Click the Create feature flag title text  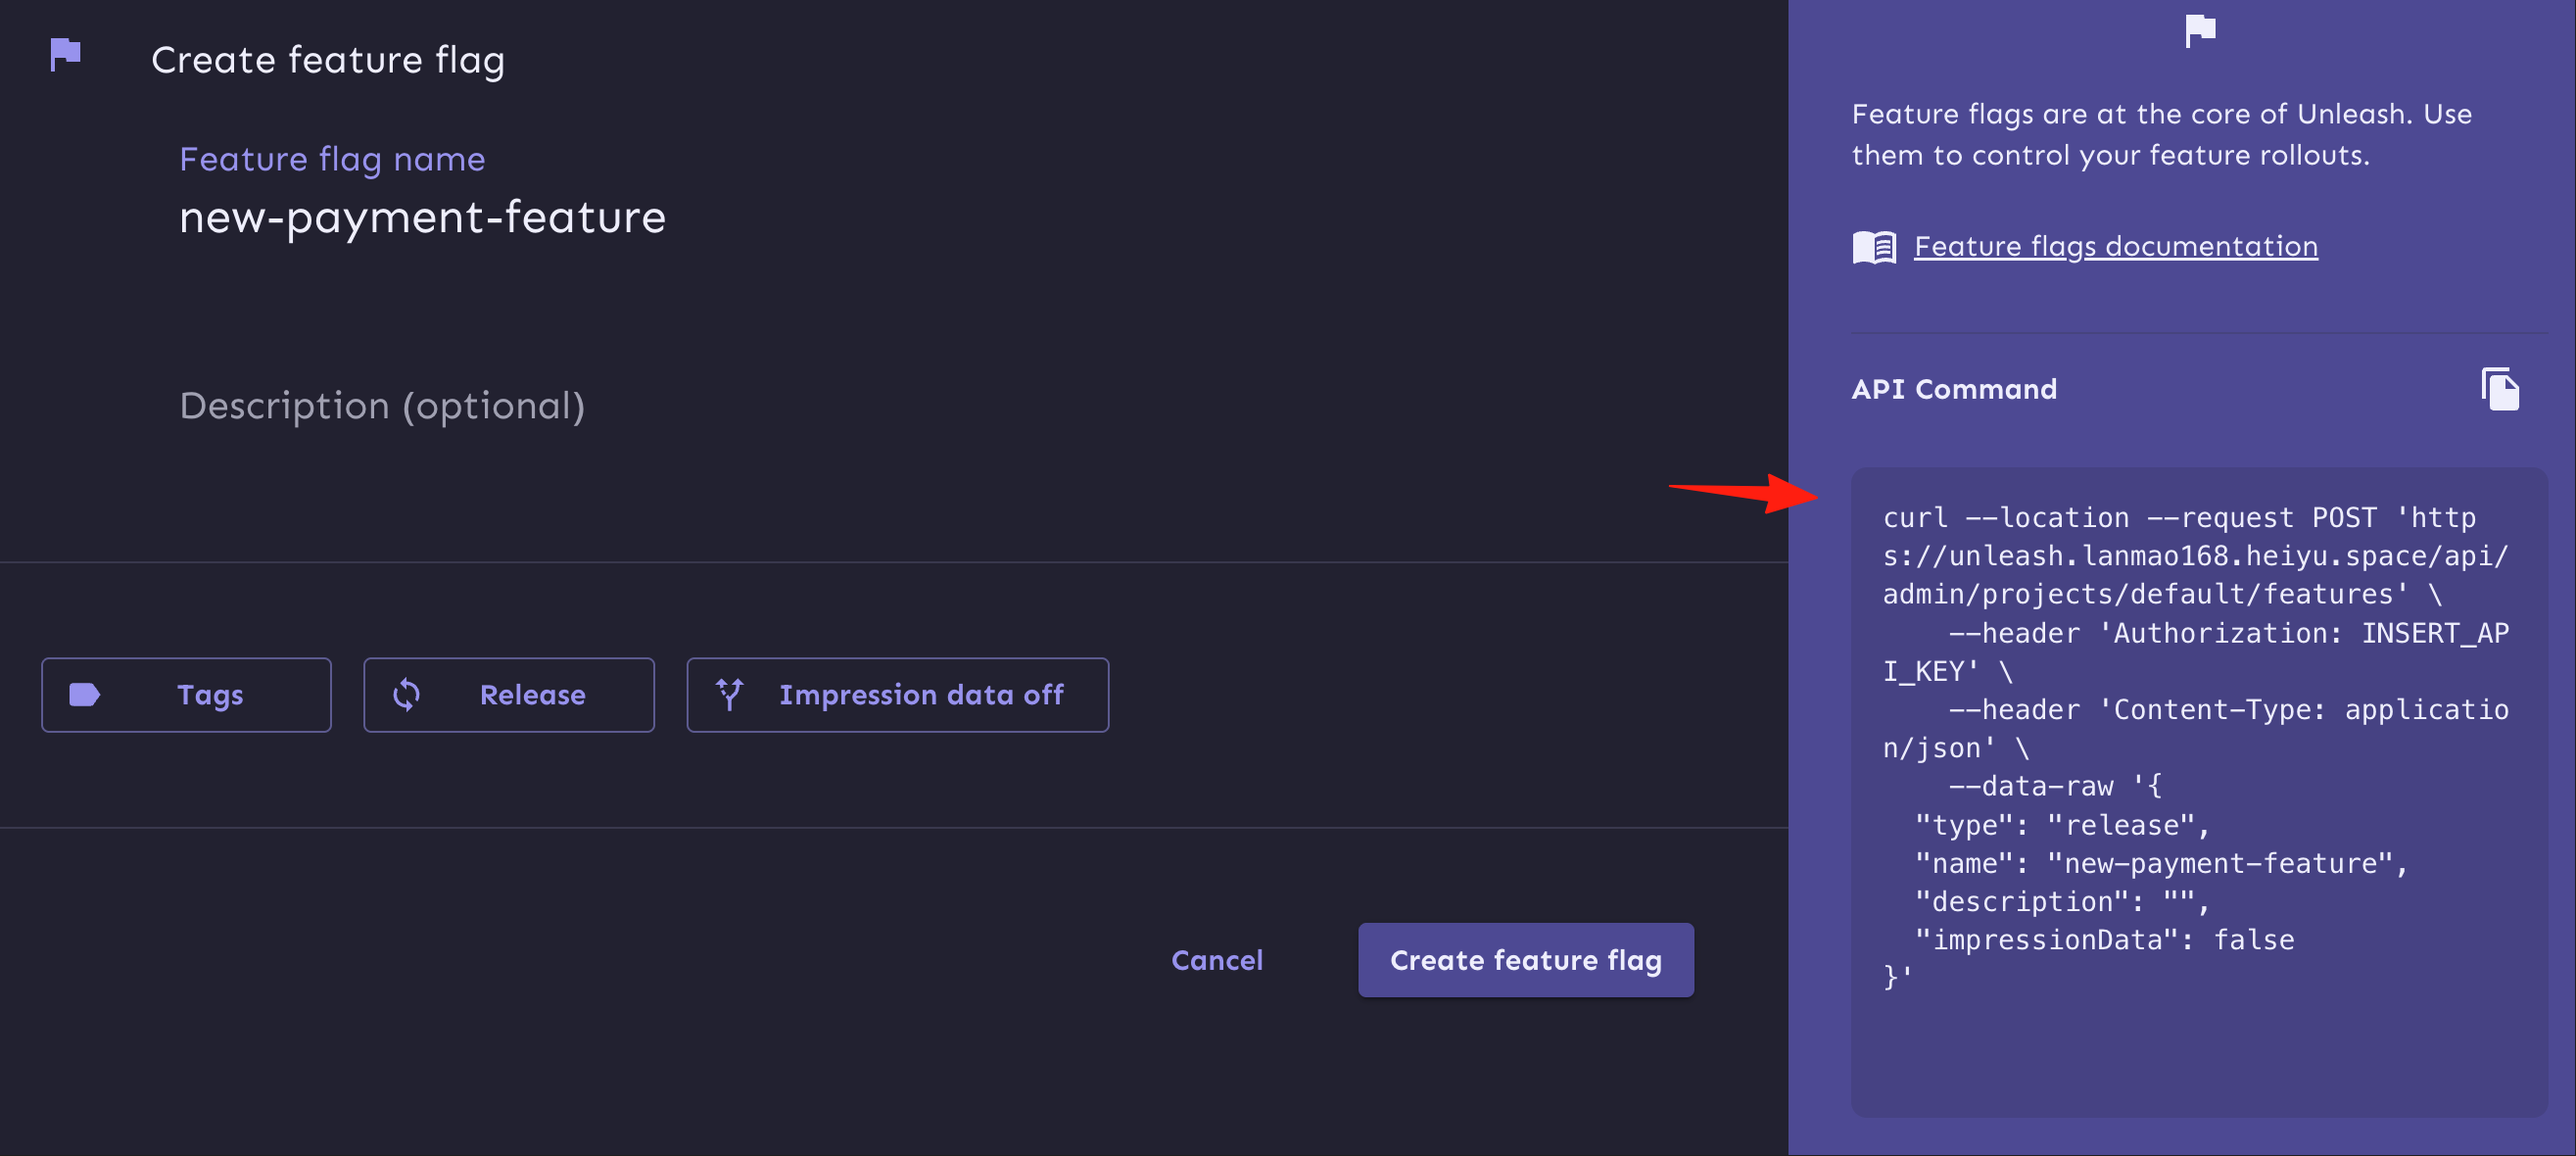pos(327,60)
